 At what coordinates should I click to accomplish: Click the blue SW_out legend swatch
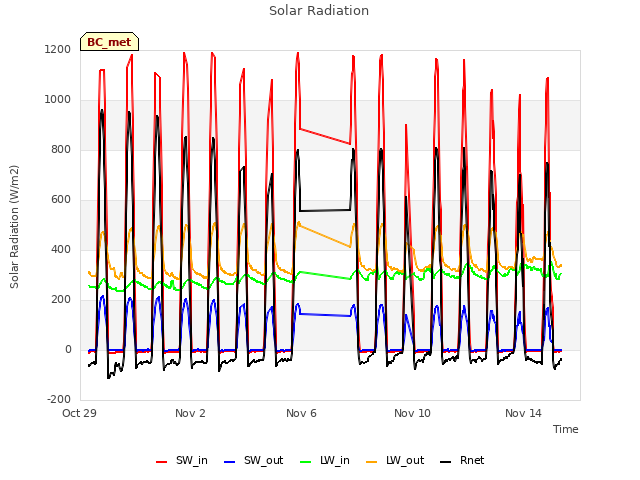(x=230, y=462)
